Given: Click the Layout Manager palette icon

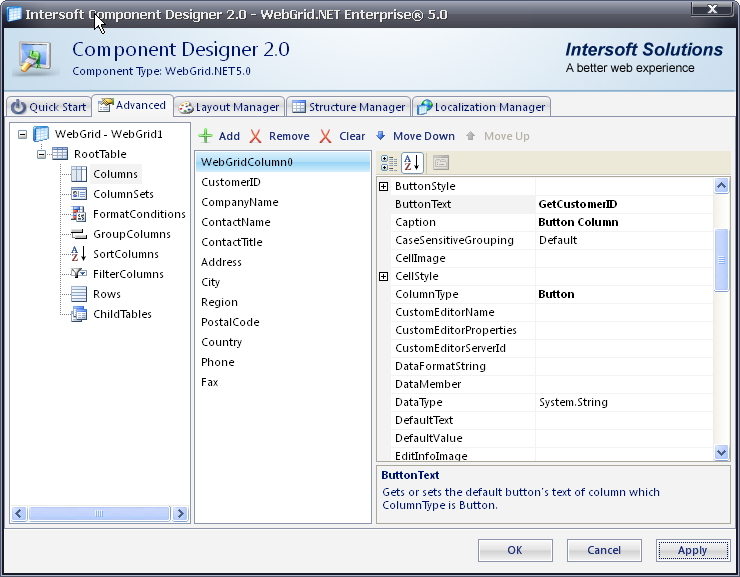Looking at the screenshot, I should (186, 108).
